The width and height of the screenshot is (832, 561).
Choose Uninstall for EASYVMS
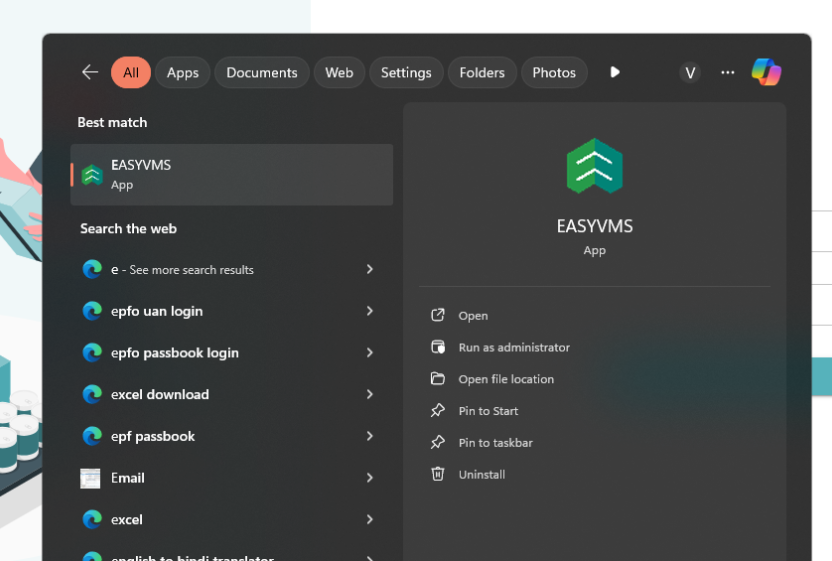(x=482, y=475)
